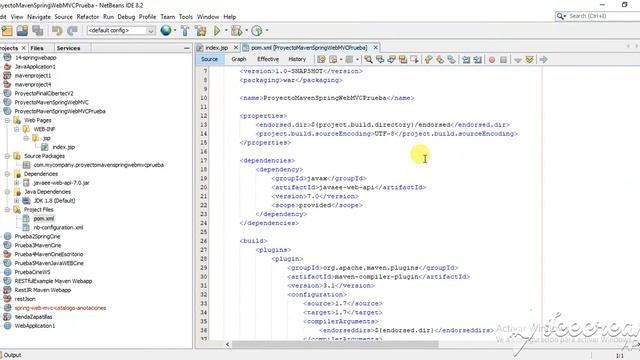640x360 pixels.
Task: Select pom.xml in Project Files
Action: click(44, 219)
